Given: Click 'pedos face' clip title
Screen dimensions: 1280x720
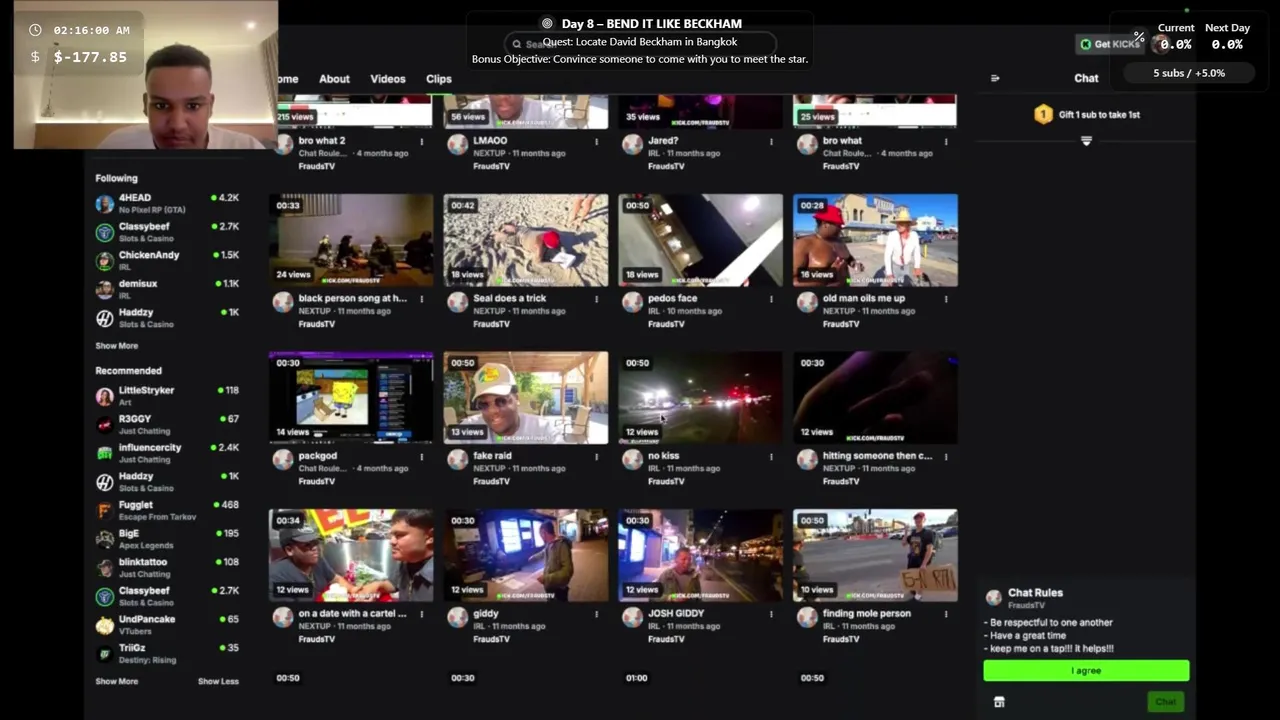Looking at the screenshot, I should coord(673,298).
